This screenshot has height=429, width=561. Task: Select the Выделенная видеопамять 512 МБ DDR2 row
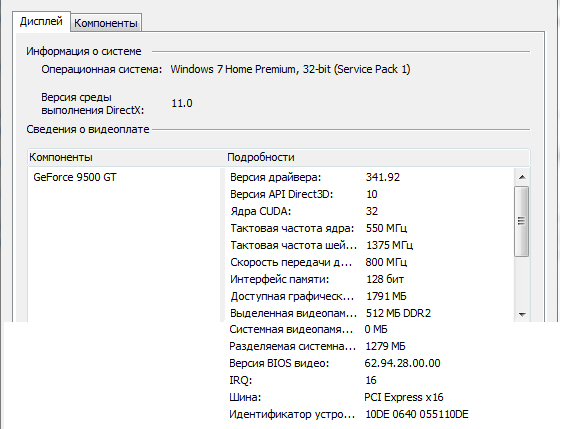[x=370, y=313]
